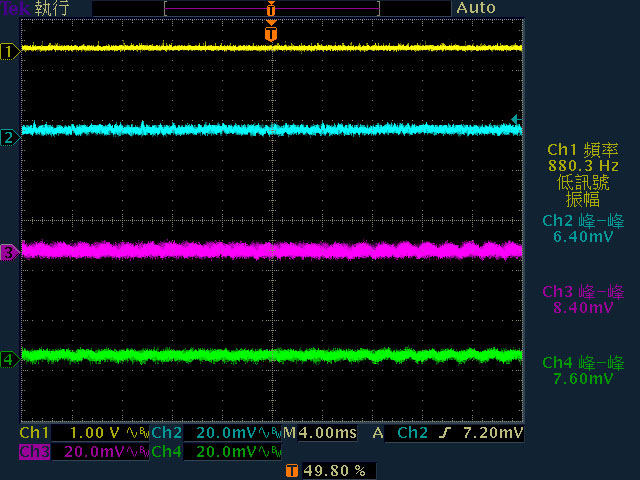640x480 pixels.
Task: Click the Ch2 20.0mV scale value
Action: [x=226, y=433]
